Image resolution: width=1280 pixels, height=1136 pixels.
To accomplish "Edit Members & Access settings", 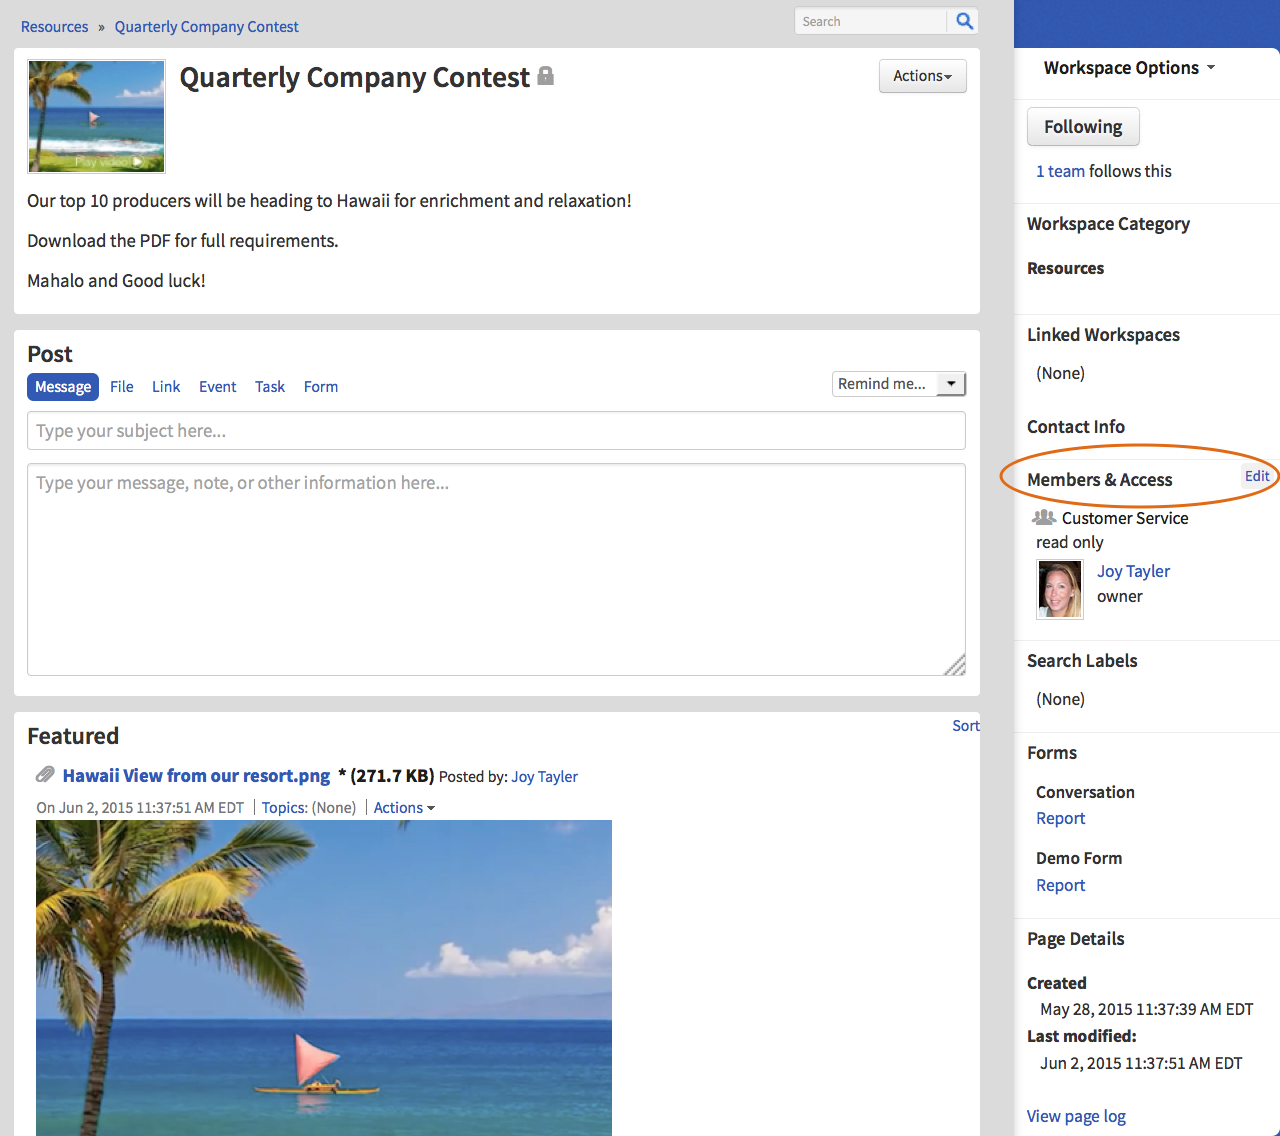I will click(x=1257, y=476).
